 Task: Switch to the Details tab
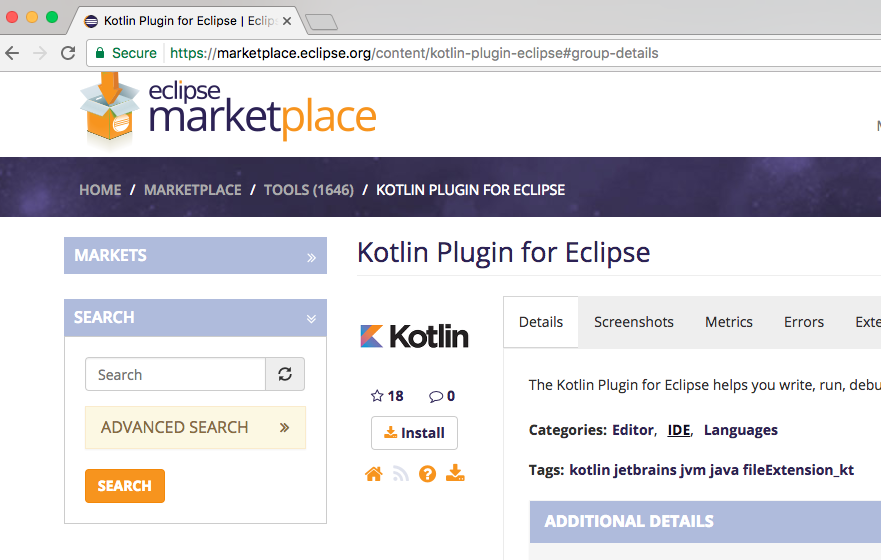point(541,322)
